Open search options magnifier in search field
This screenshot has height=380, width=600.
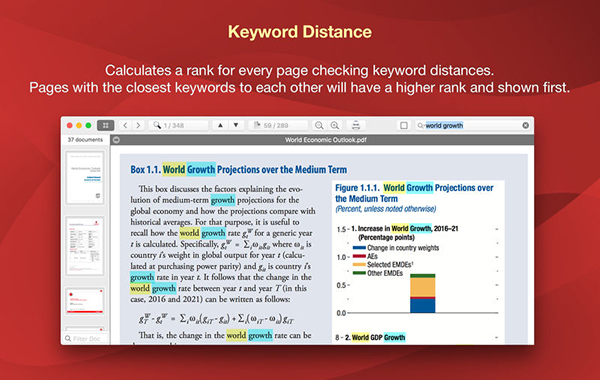pyautogui.click(x=421, y=126)
